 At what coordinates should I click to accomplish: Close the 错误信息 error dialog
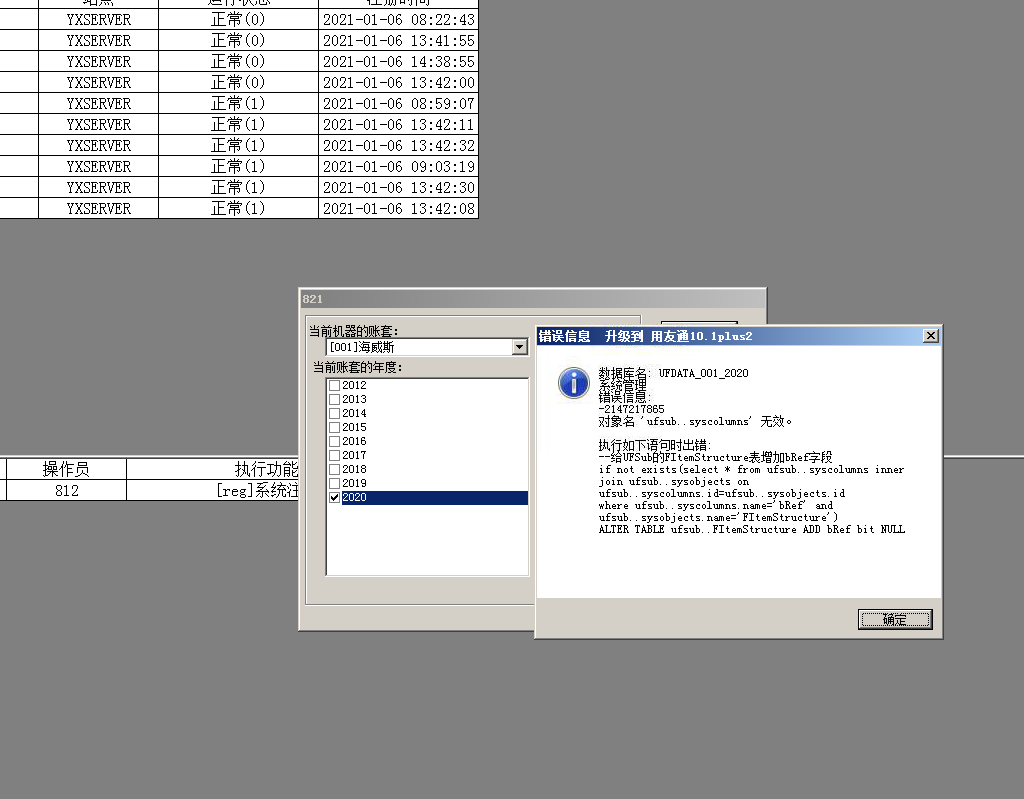pyautogui.click(x=931, y=336)
